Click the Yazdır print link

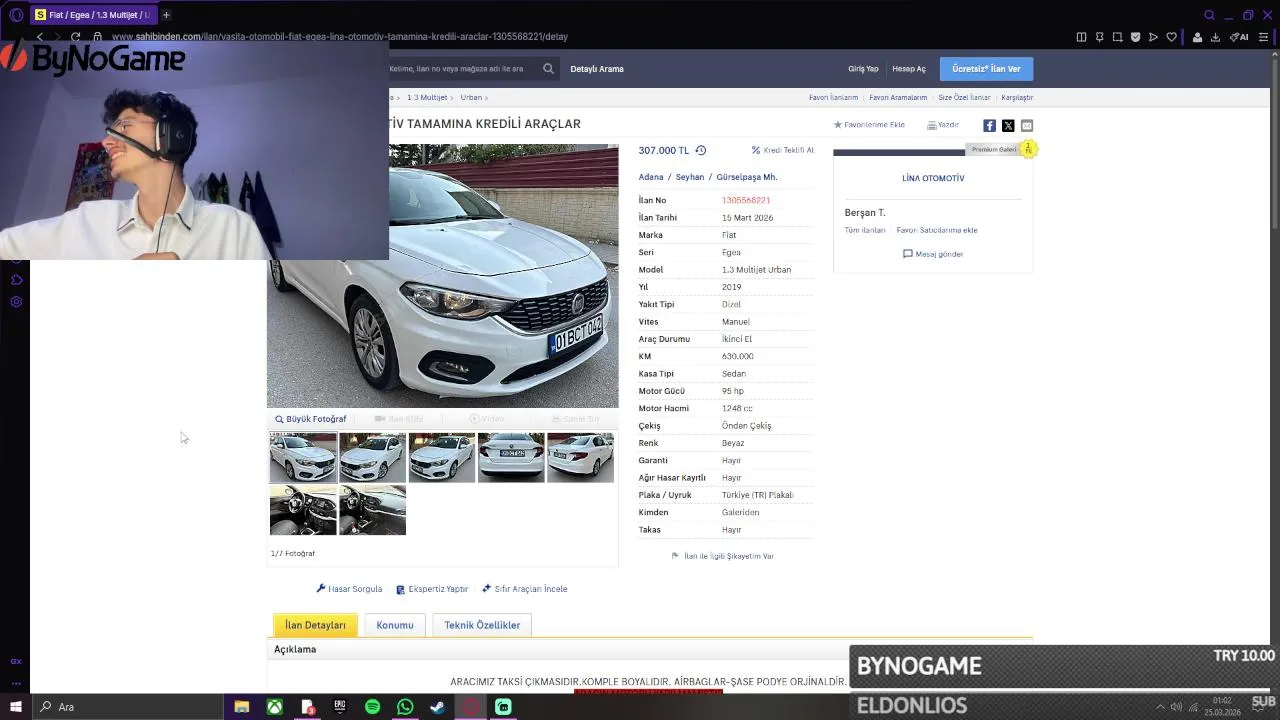coord(943,125)
